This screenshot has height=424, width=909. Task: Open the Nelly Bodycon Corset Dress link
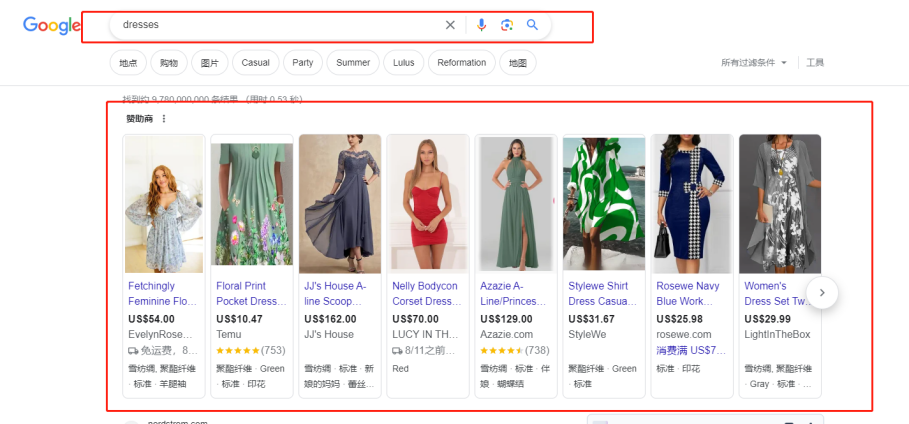[x=427, y=293]
